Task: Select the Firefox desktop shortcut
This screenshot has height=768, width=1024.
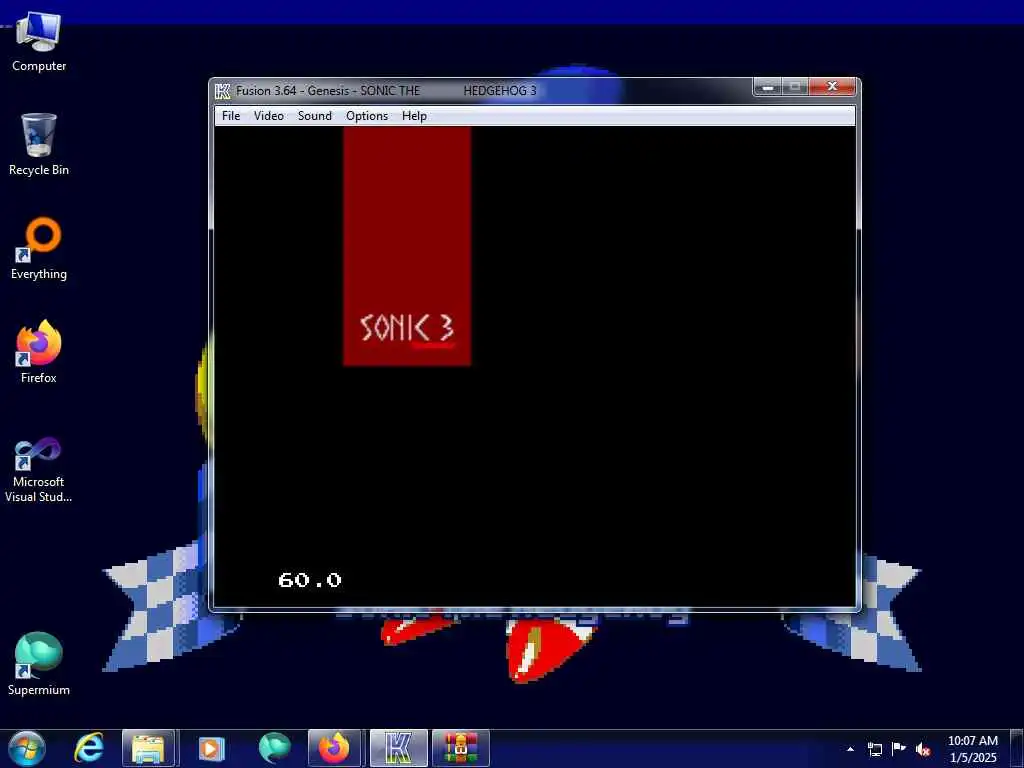Action: coord(39,353)
